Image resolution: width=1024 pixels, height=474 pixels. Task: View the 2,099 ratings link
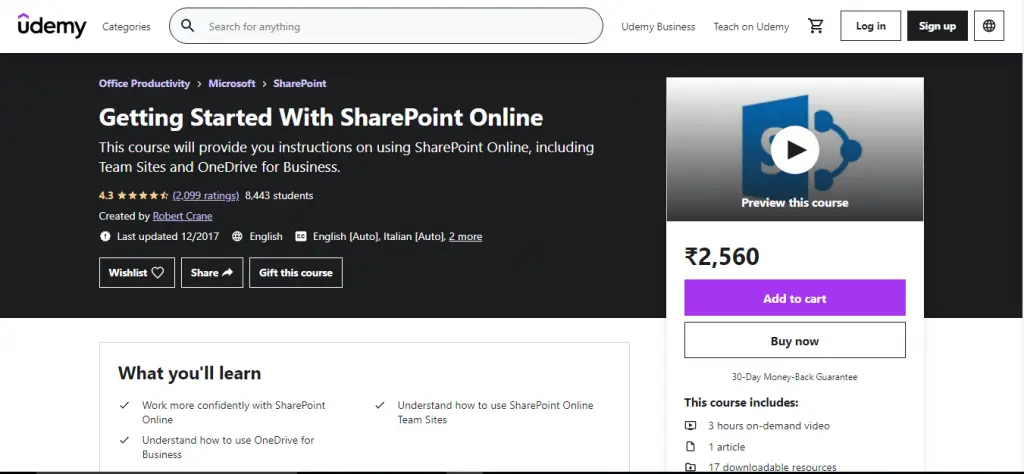pyautogui.click(x=205, y=196)
